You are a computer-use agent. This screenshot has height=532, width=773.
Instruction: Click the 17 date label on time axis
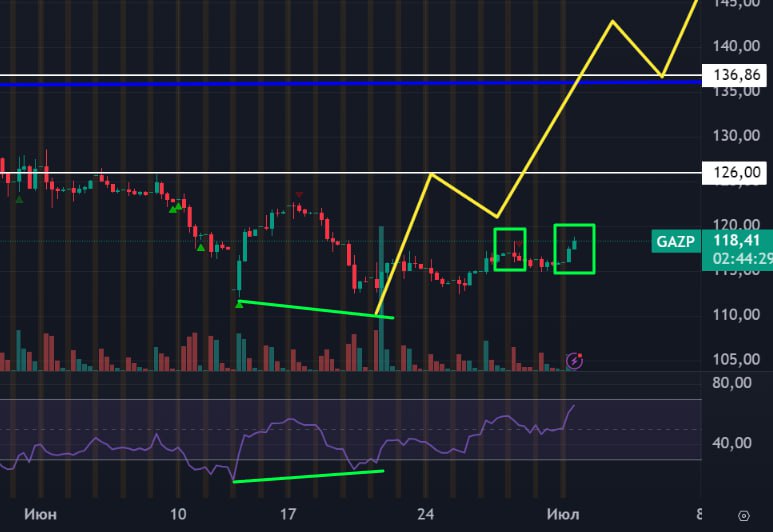point(288,515)
